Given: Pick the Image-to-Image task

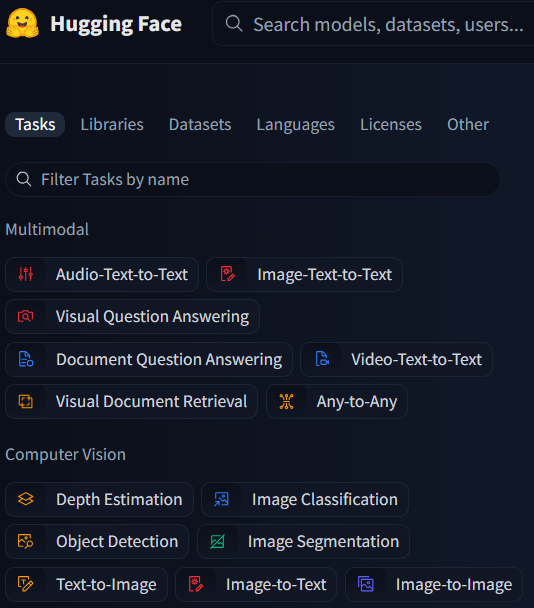Looking at the screenshot, I should point(434,584).
